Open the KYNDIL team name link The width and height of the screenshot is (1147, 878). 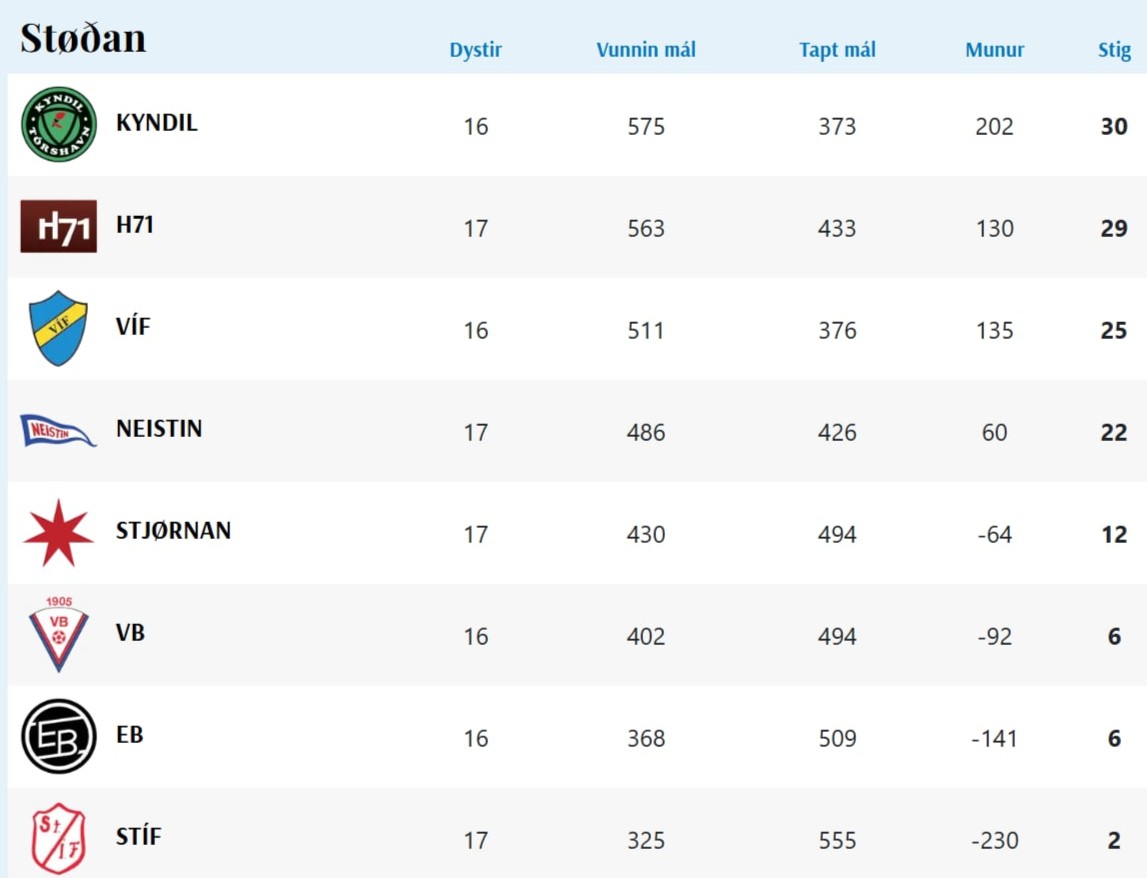click(x=157, y=123)
